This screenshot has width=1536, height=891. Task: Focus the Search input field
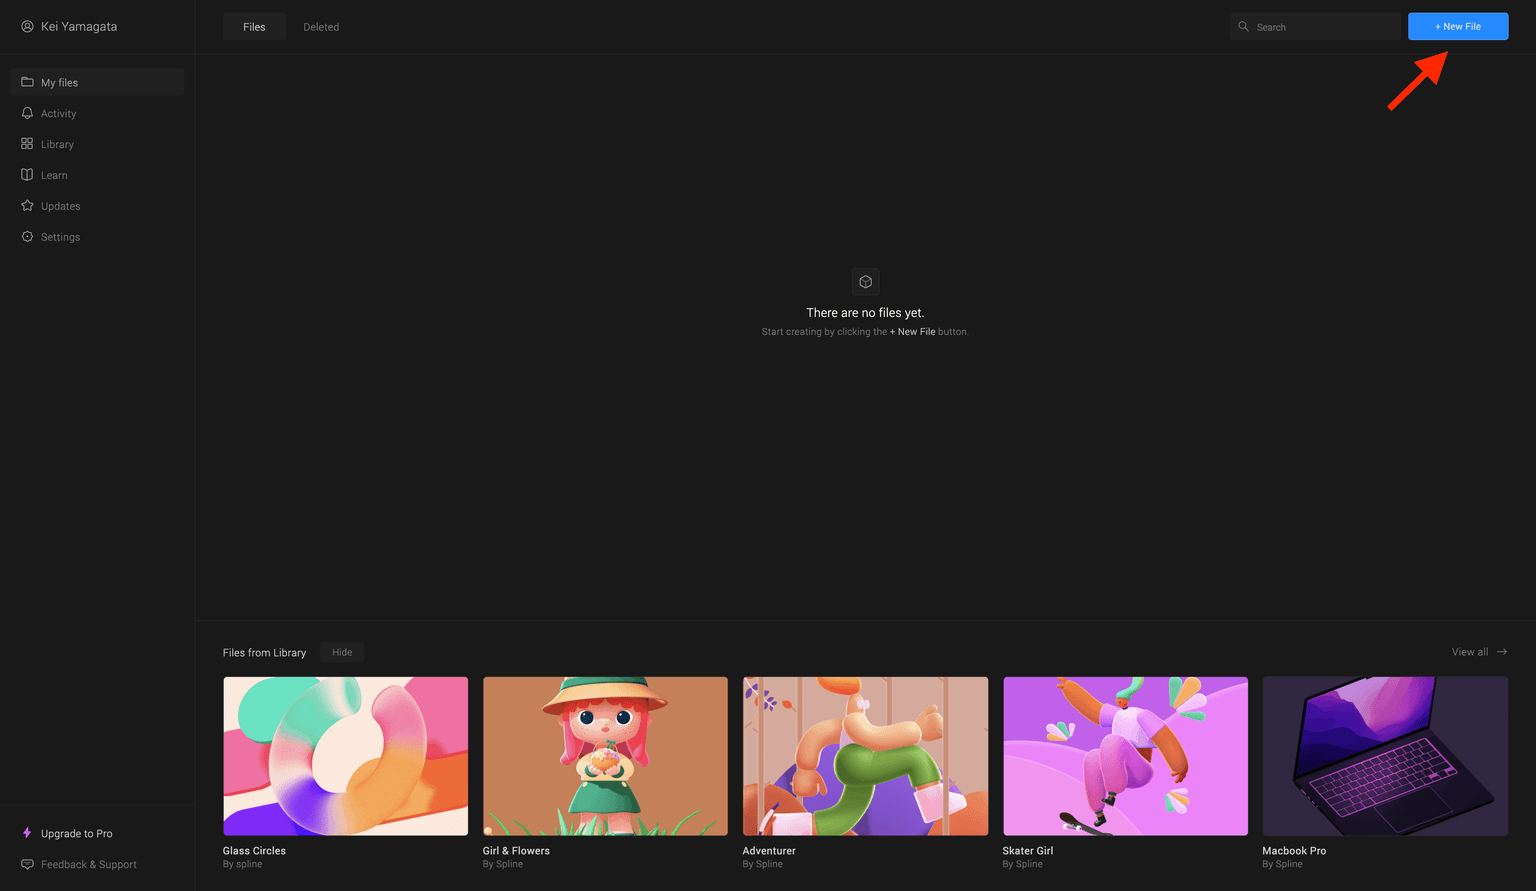tap(1315, 27)
